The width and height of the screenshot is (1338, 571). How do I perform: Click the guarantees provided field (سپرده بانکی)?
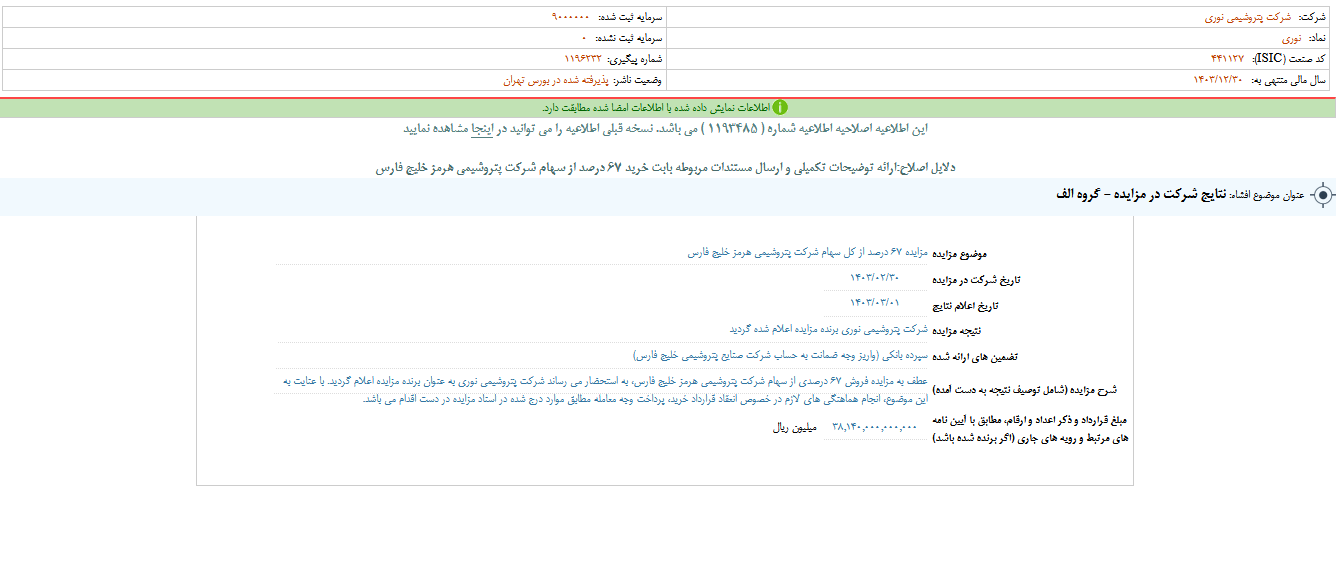(x=780, y=355)
